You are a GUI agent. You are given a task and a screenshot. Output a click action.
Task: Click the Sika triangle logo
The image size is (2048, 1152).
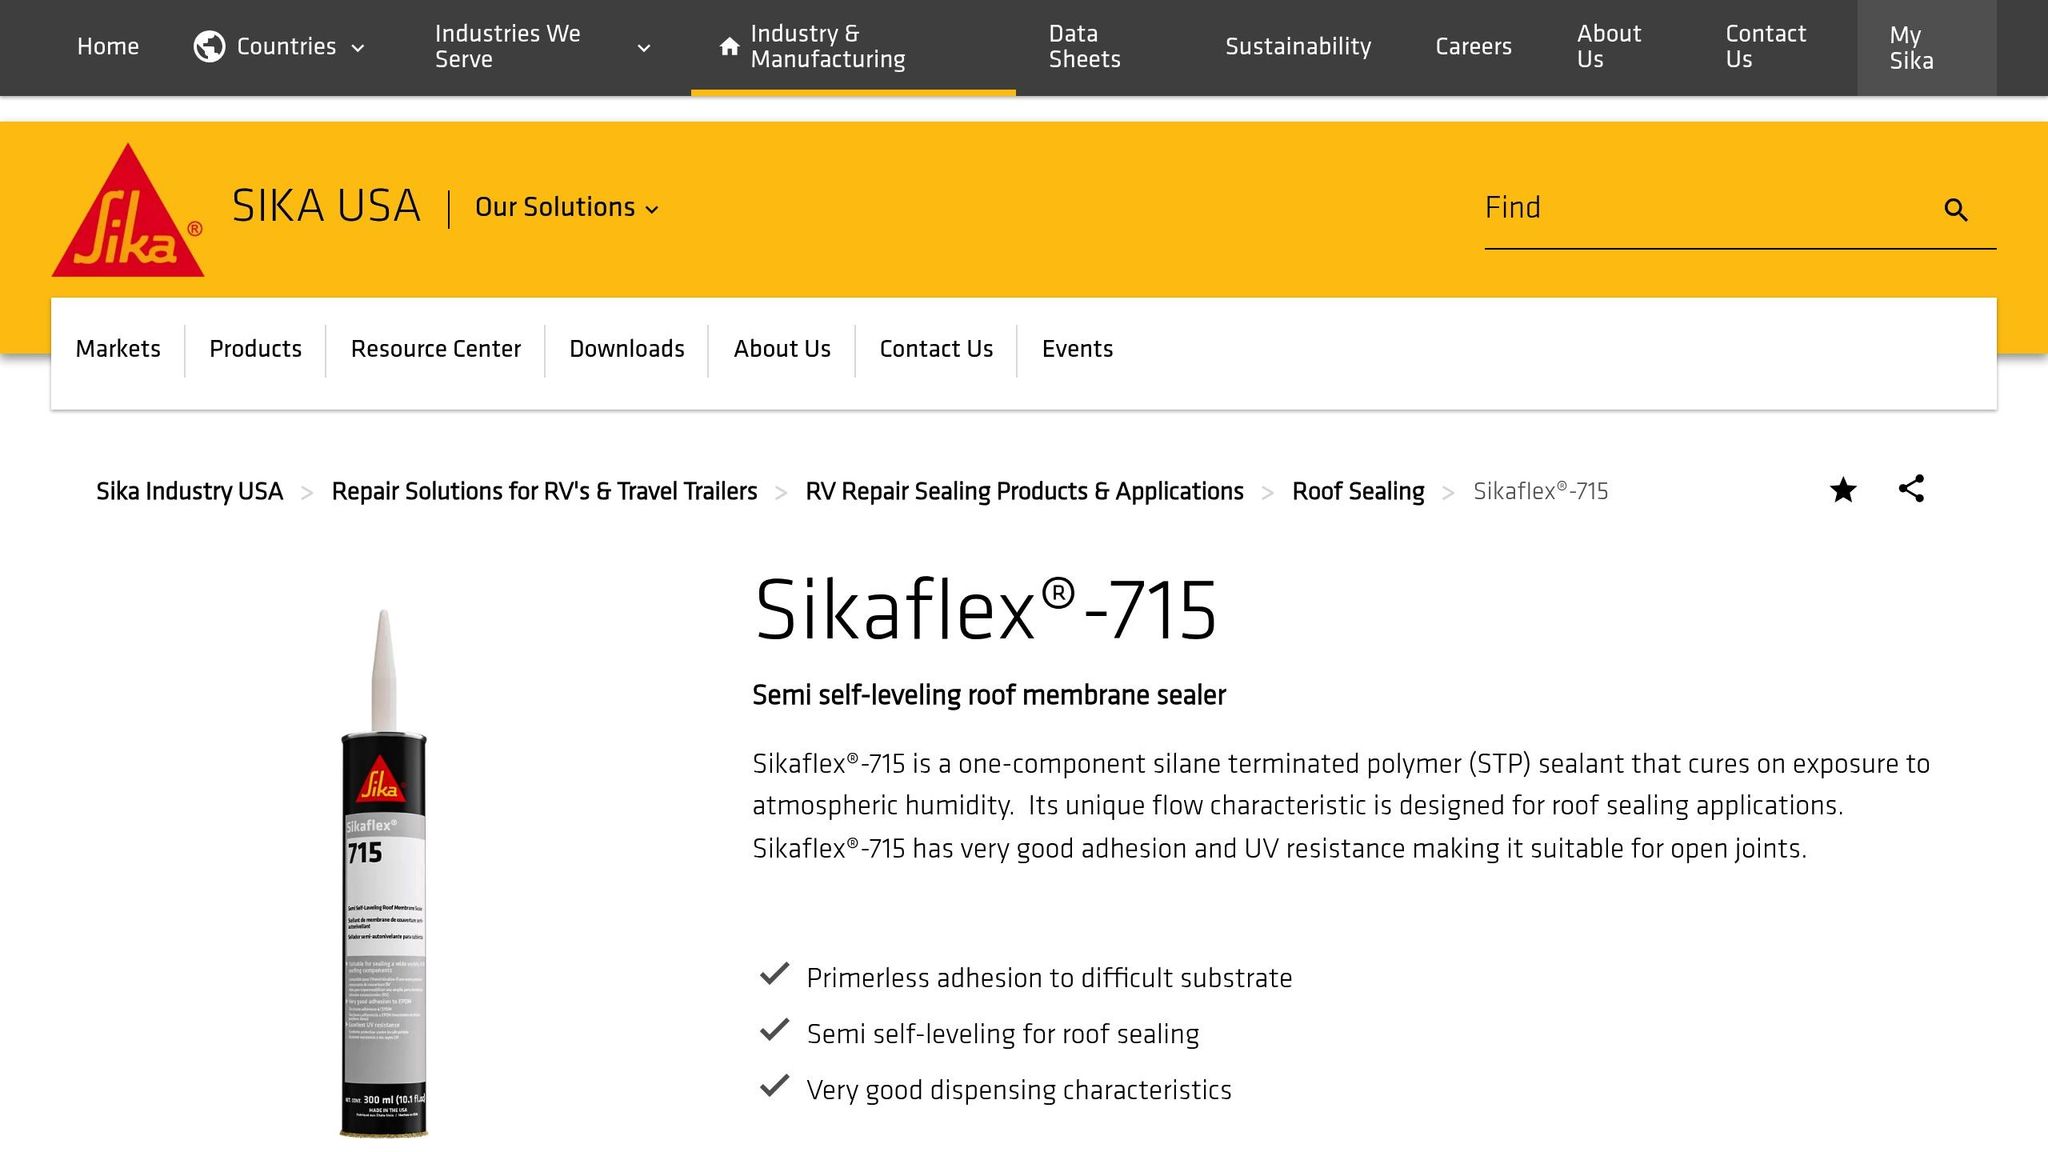[127, 209]
